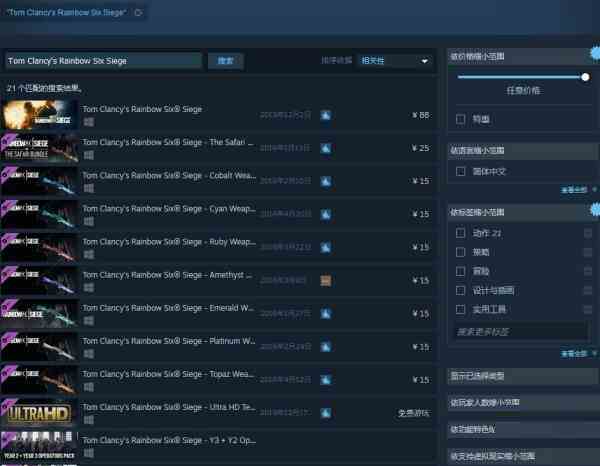
Task: Expand the 依玩家人数缩小范围 filter section
Action: tap(523, 402)
